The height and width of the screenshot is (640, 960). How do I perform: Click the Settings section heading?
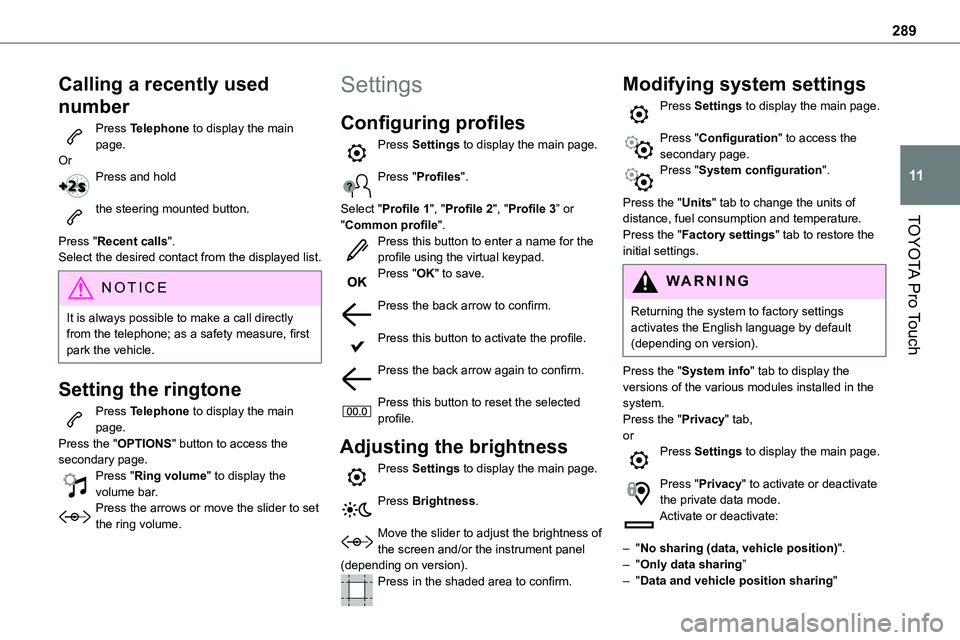point(381,84)
